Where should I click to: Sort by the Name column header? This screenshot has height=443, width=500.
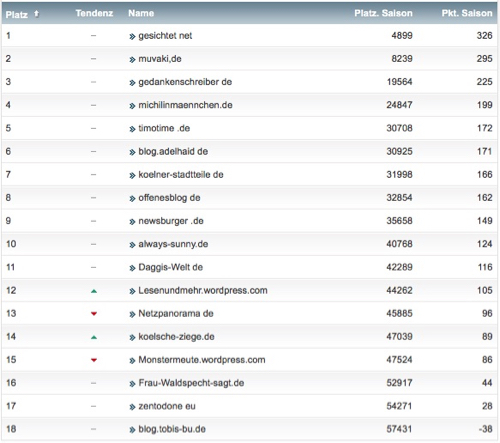pos(141,13)
